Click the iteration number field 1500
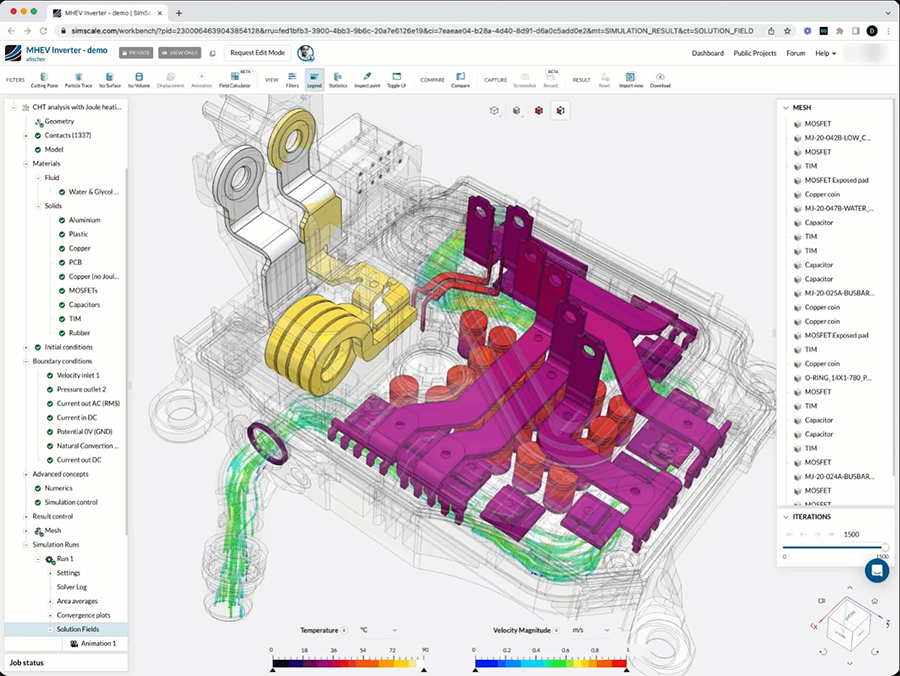Screen dimensions: 900x676 tap(851, 534)
